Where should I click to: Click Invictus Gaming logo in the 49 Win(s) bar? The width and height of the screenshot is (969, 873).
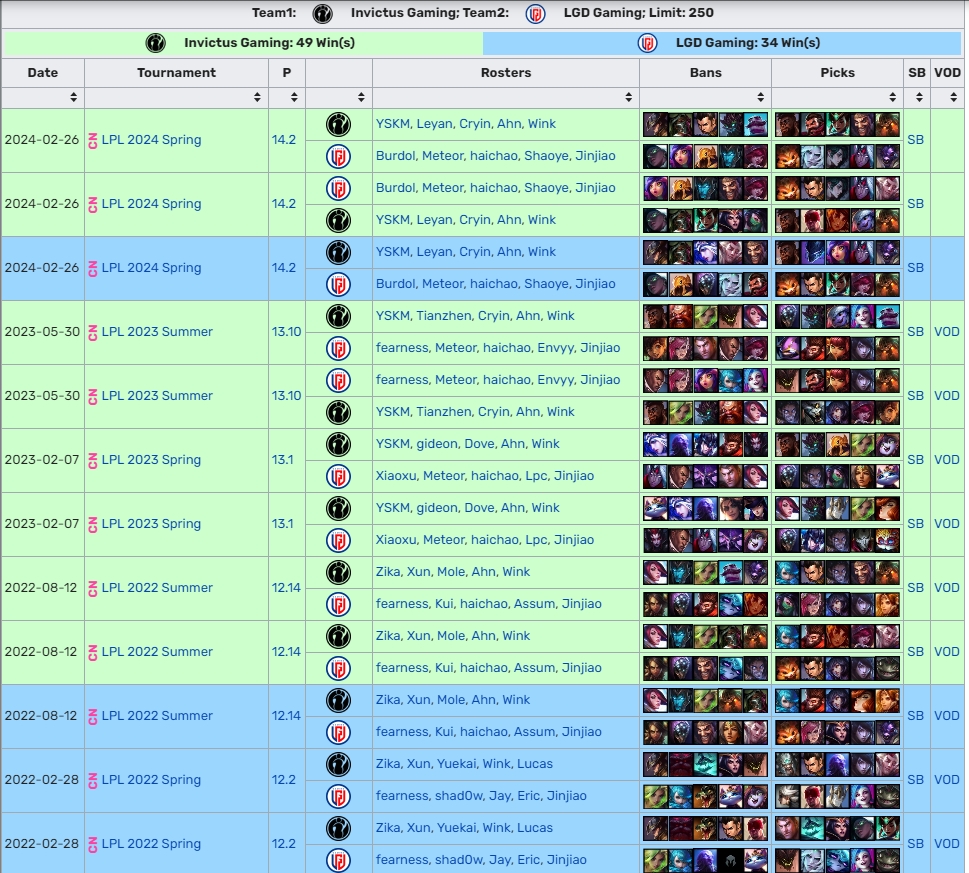pos(155,43)
